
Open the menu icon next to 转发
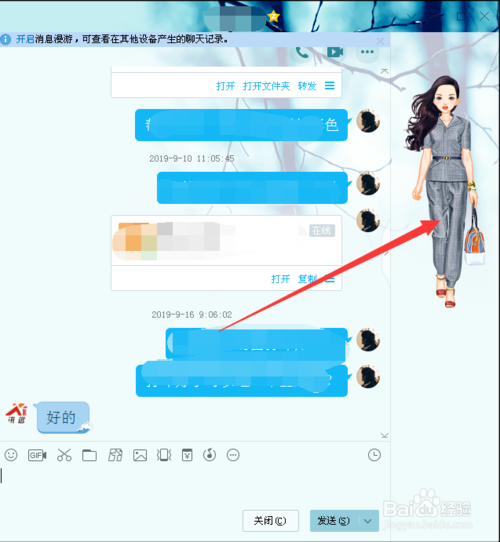(x=330, y=86)
